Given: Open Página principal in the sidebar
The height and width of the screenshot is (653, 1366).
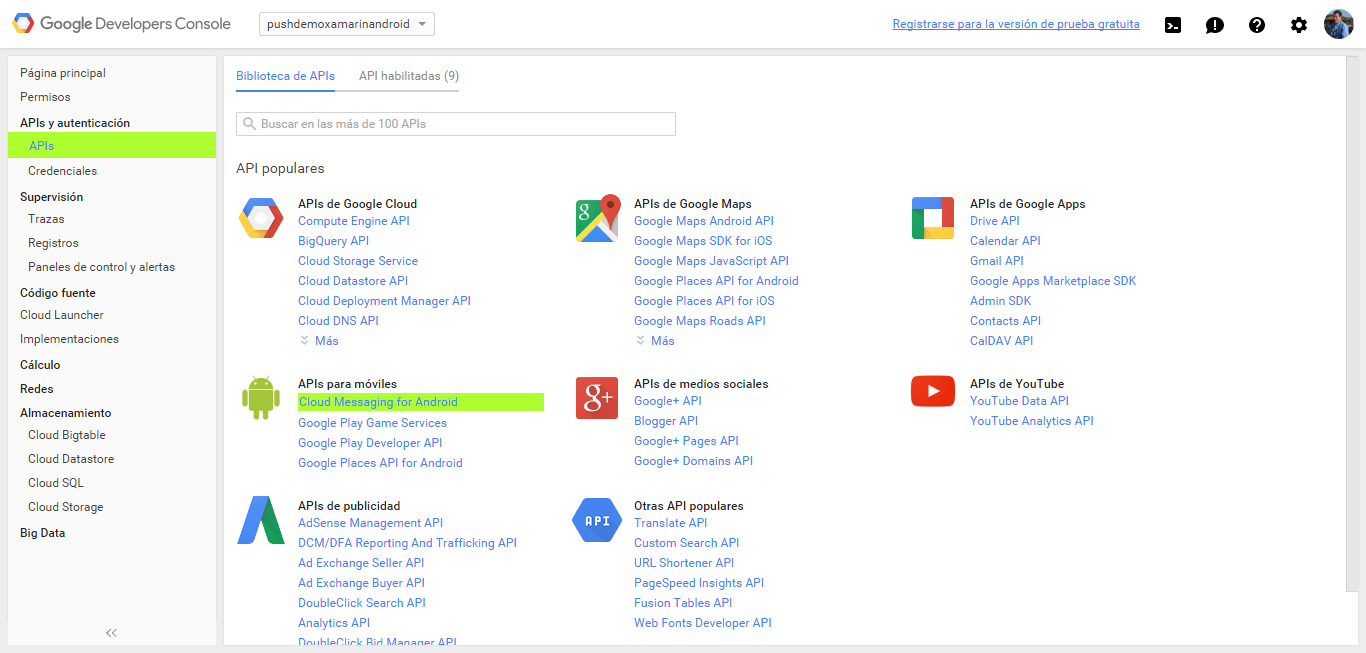Looking at the screenshot, I should [63, 73].
